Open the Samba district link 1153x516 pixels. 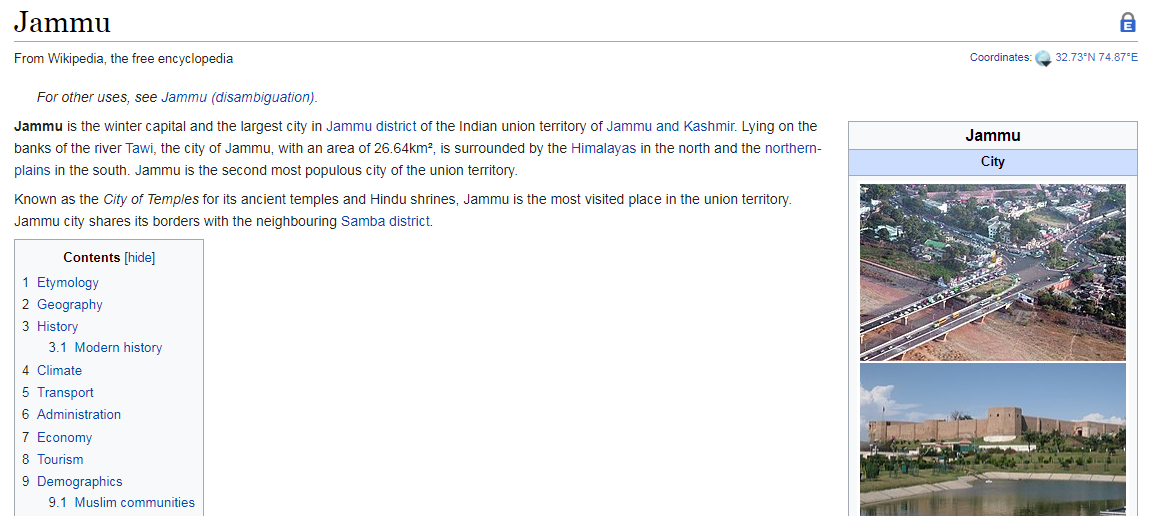pyautogui.click(x=385, y=221)
